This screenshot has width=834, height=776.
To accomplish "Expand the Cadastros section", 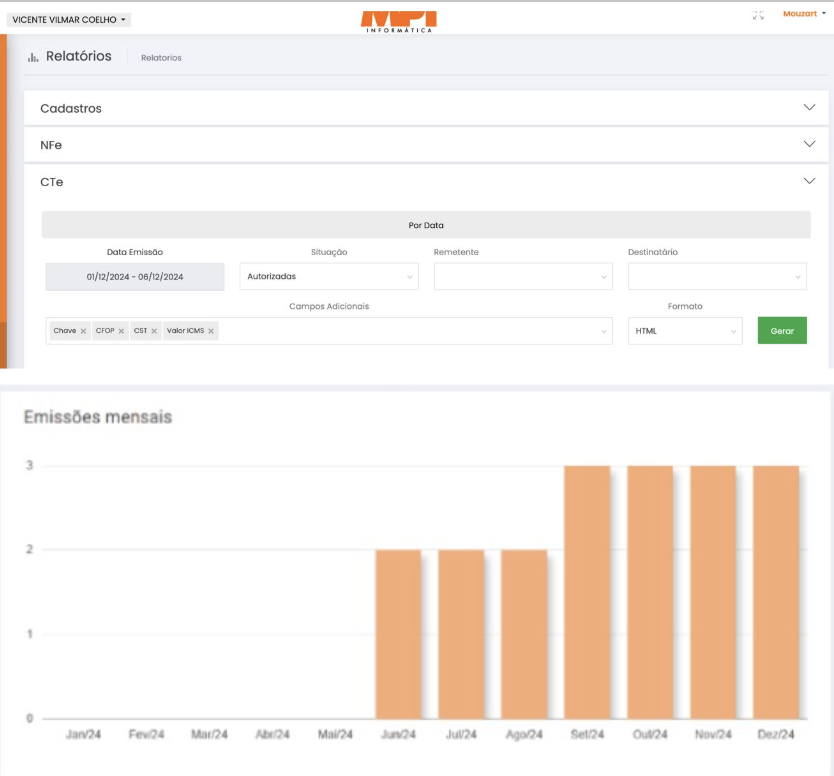I will (x=809, y=107).
